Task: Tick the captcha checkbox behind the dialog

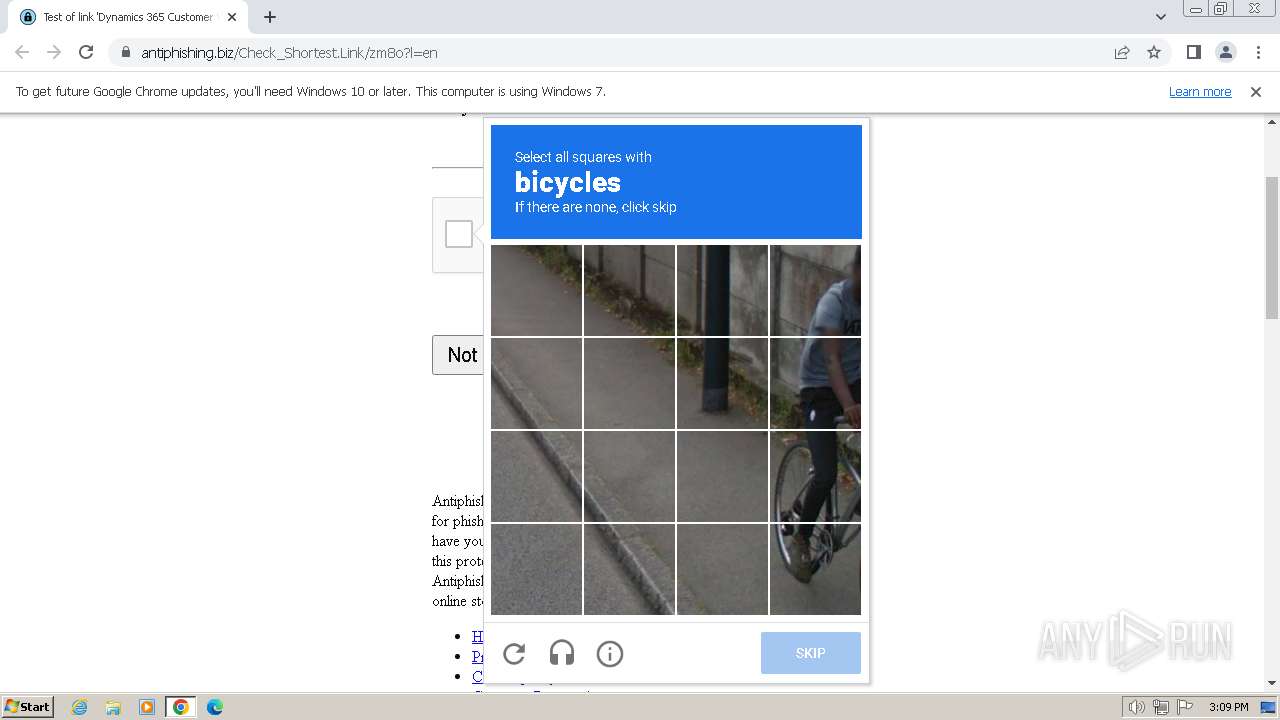Action: (459, 234)
